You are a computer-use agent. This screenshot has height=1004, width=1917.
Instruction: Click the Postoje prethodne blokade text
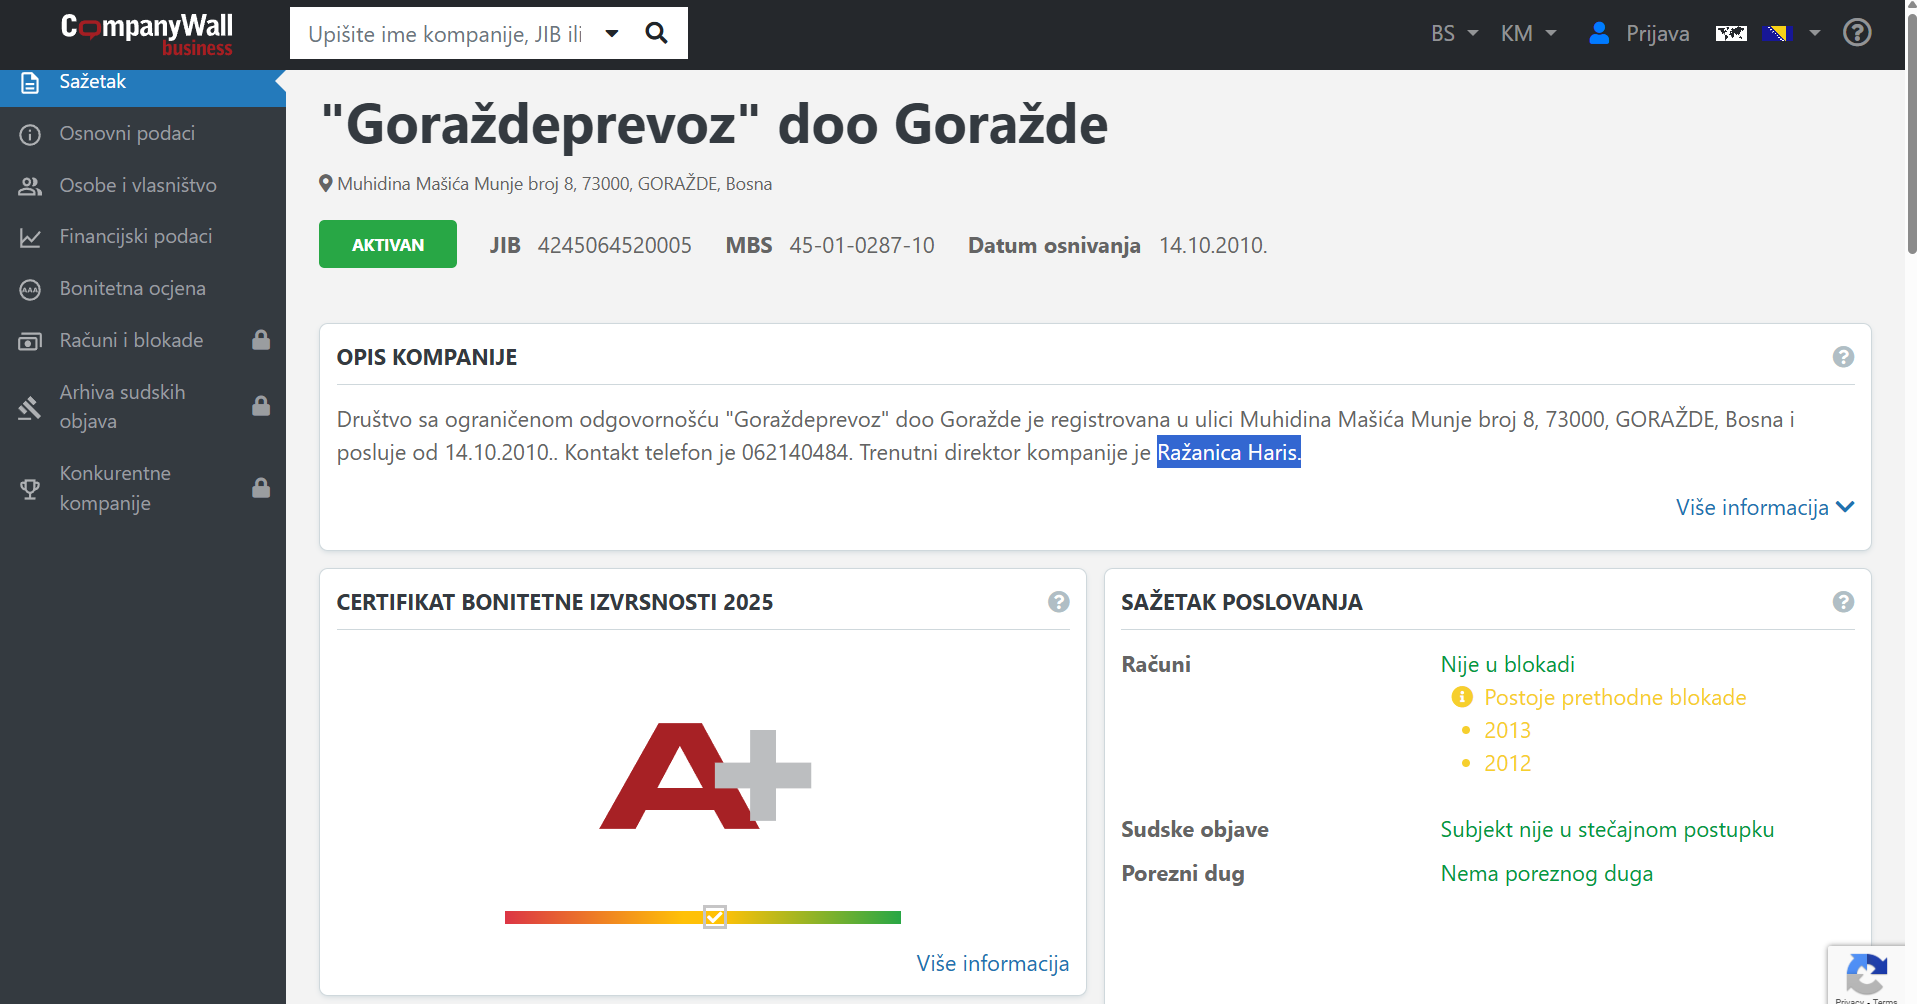point(1615,697)
